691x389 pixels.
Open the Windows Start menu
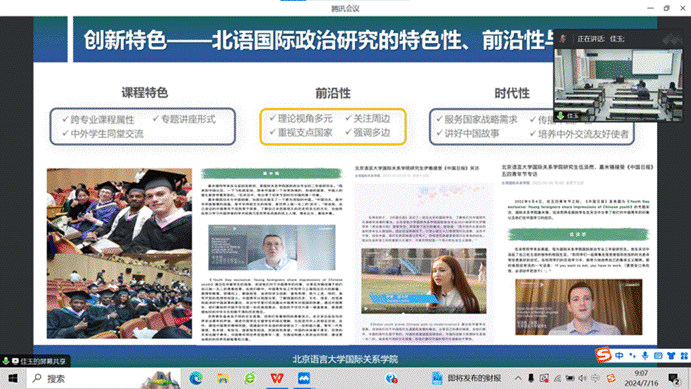click(13, 378)
